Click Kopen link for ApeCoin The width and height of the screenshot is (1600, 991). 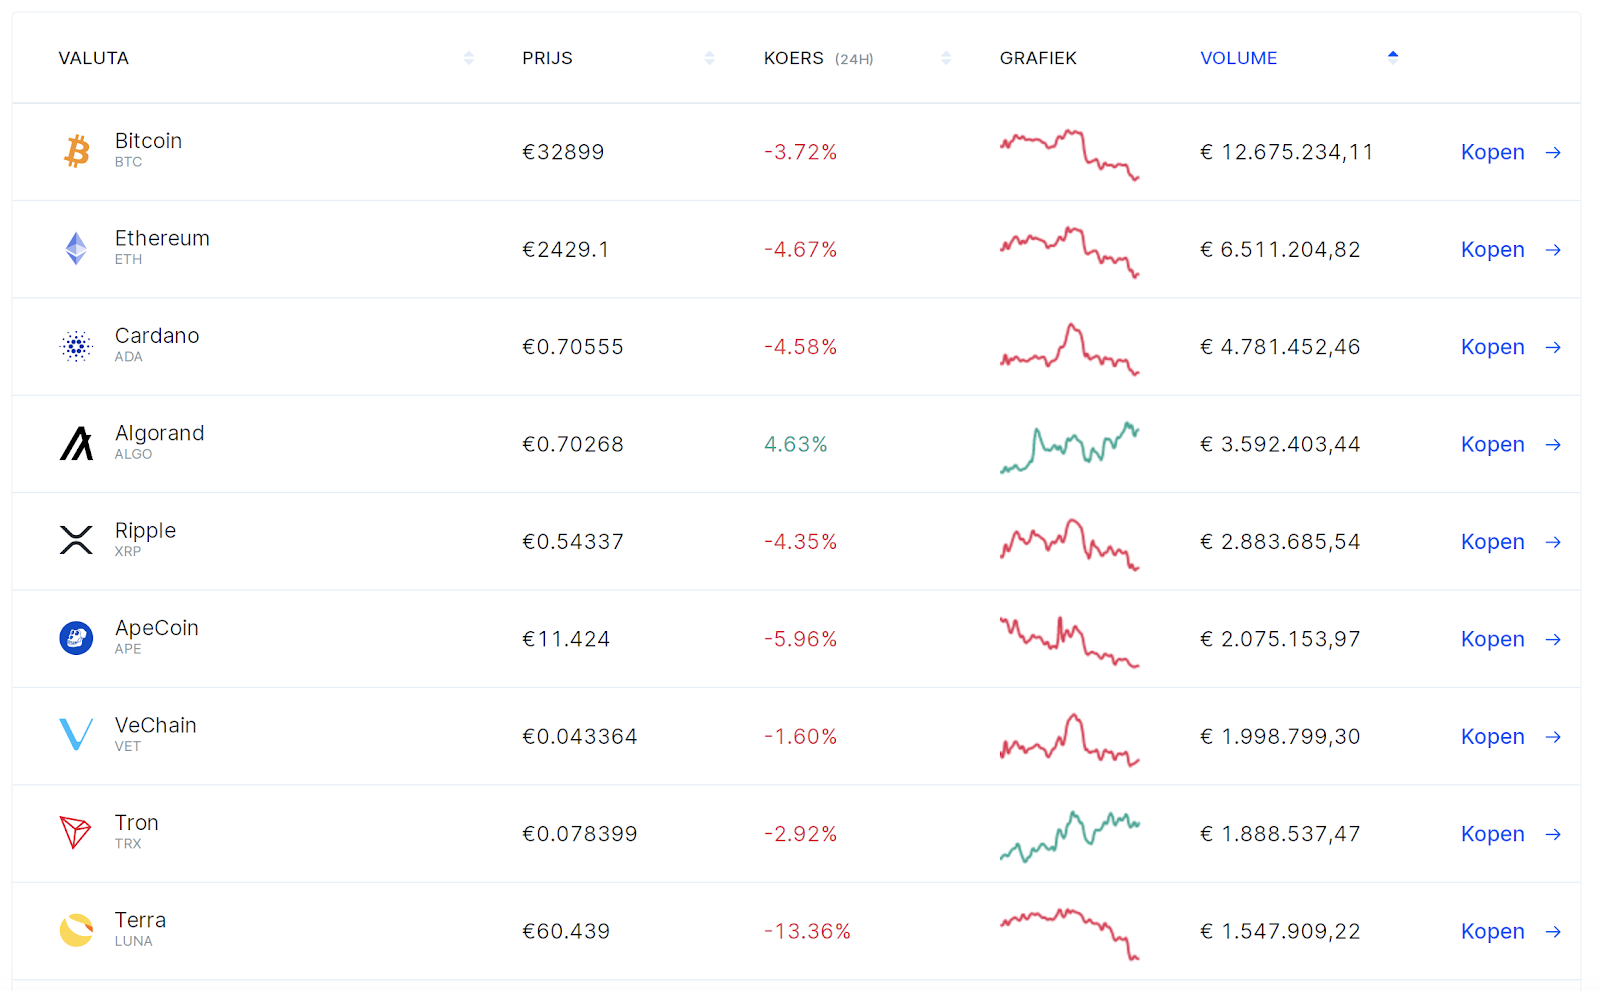(1492, 639)
